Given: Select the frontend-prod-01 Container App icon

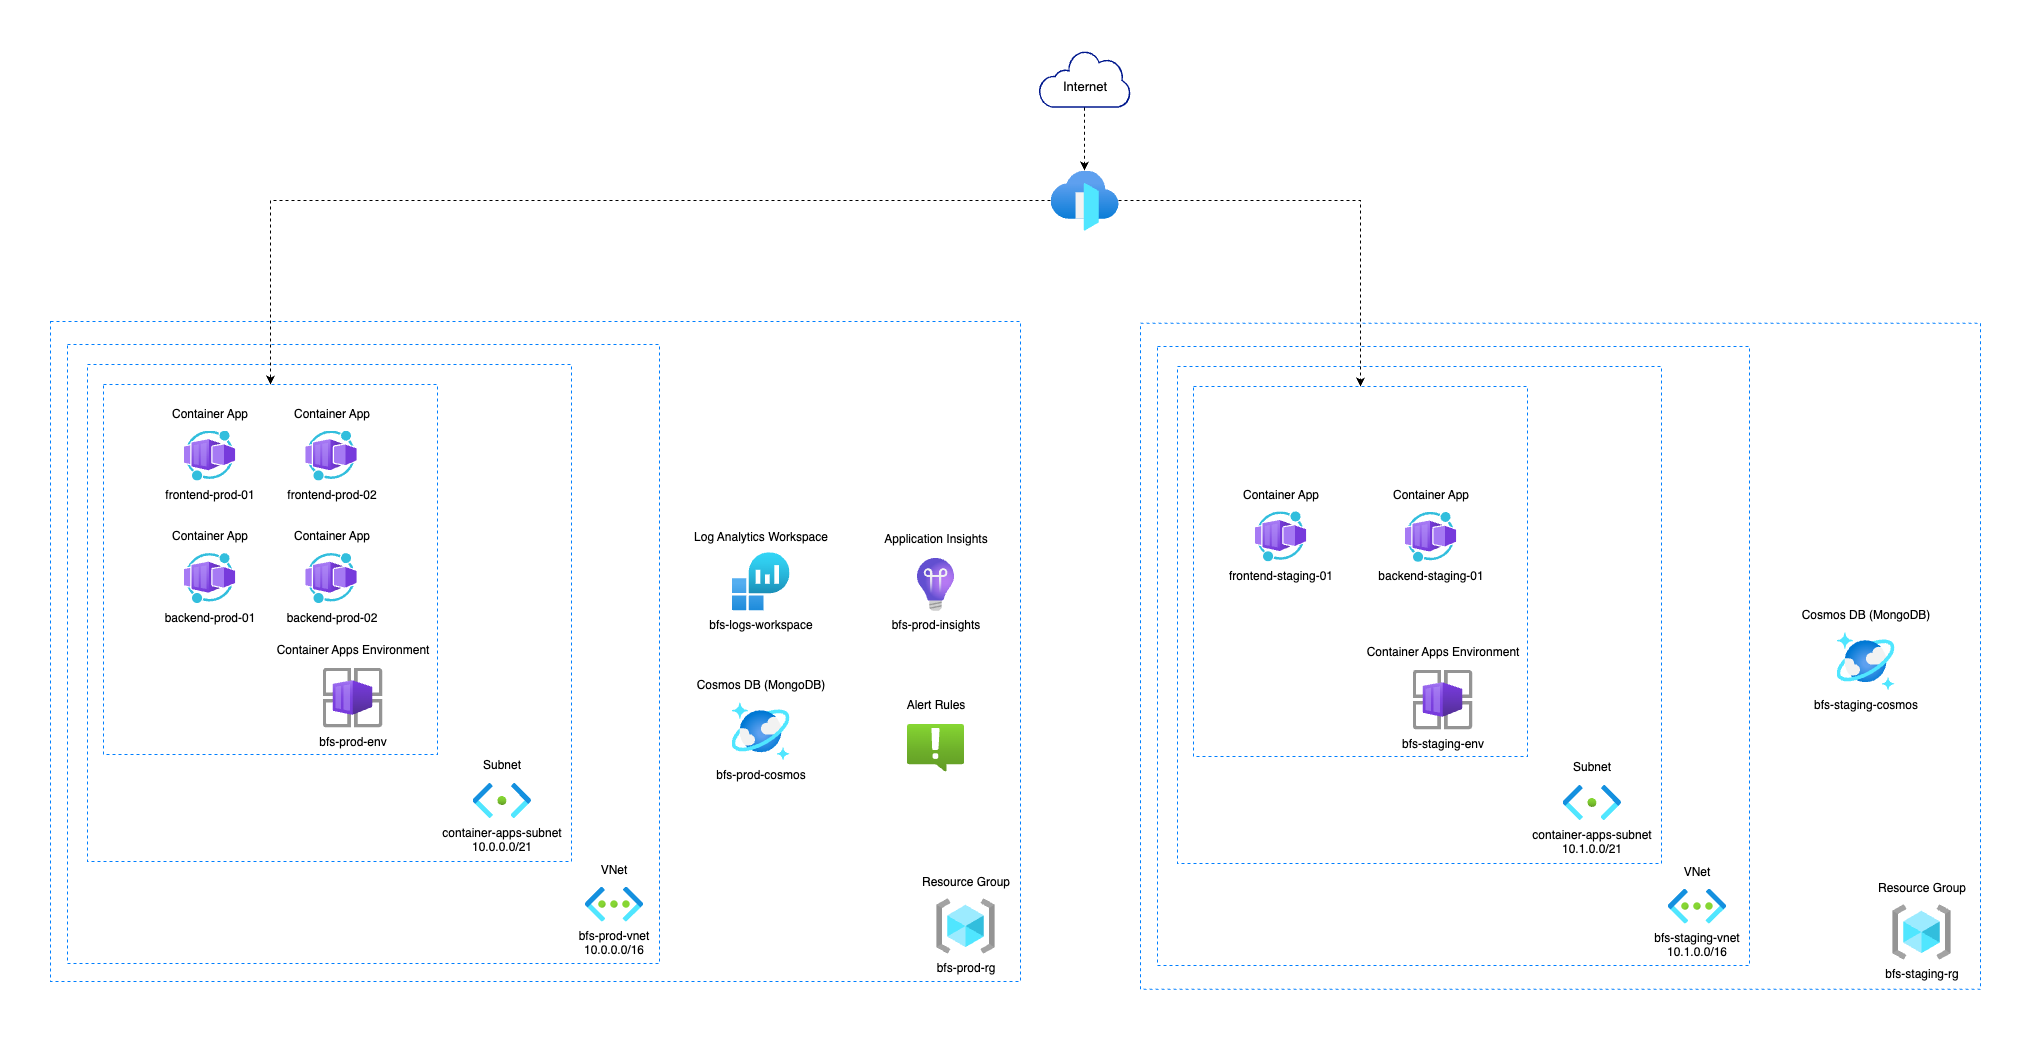Looking at the screenshot, I should pos(210,455).
